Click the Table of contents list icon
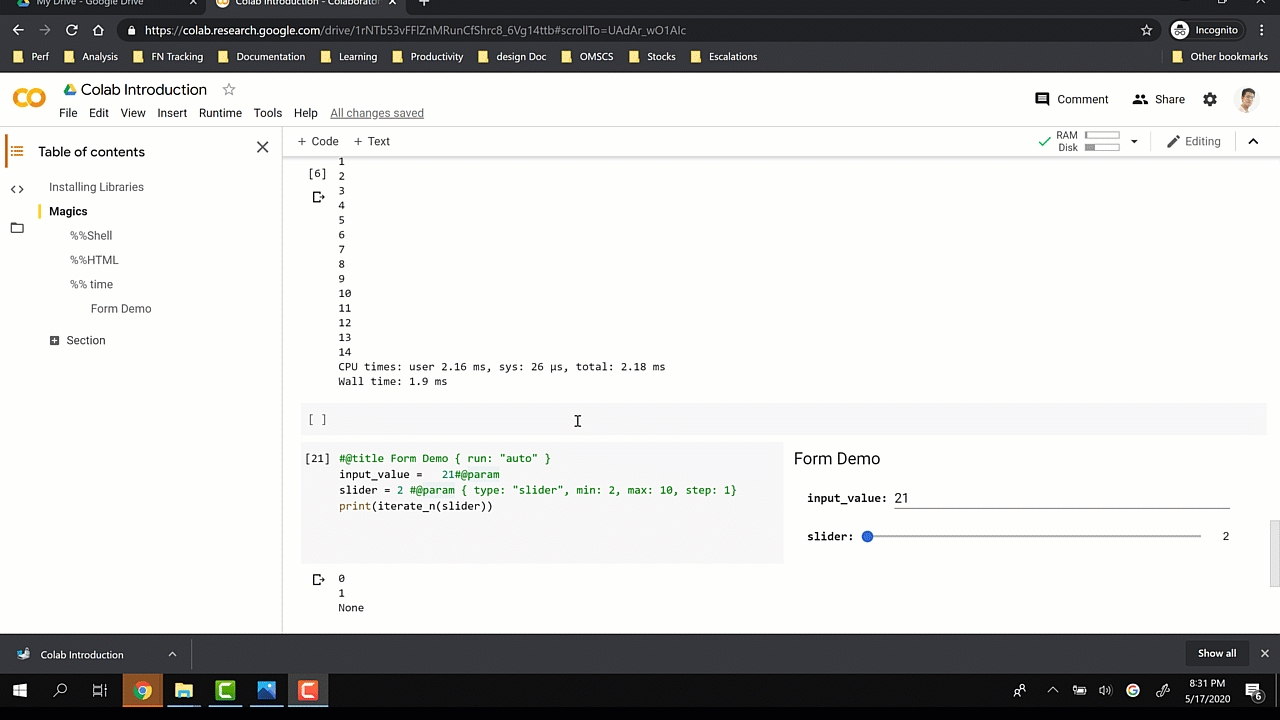The height and width of the screenshot is (720, 1280). coord(17,151)
